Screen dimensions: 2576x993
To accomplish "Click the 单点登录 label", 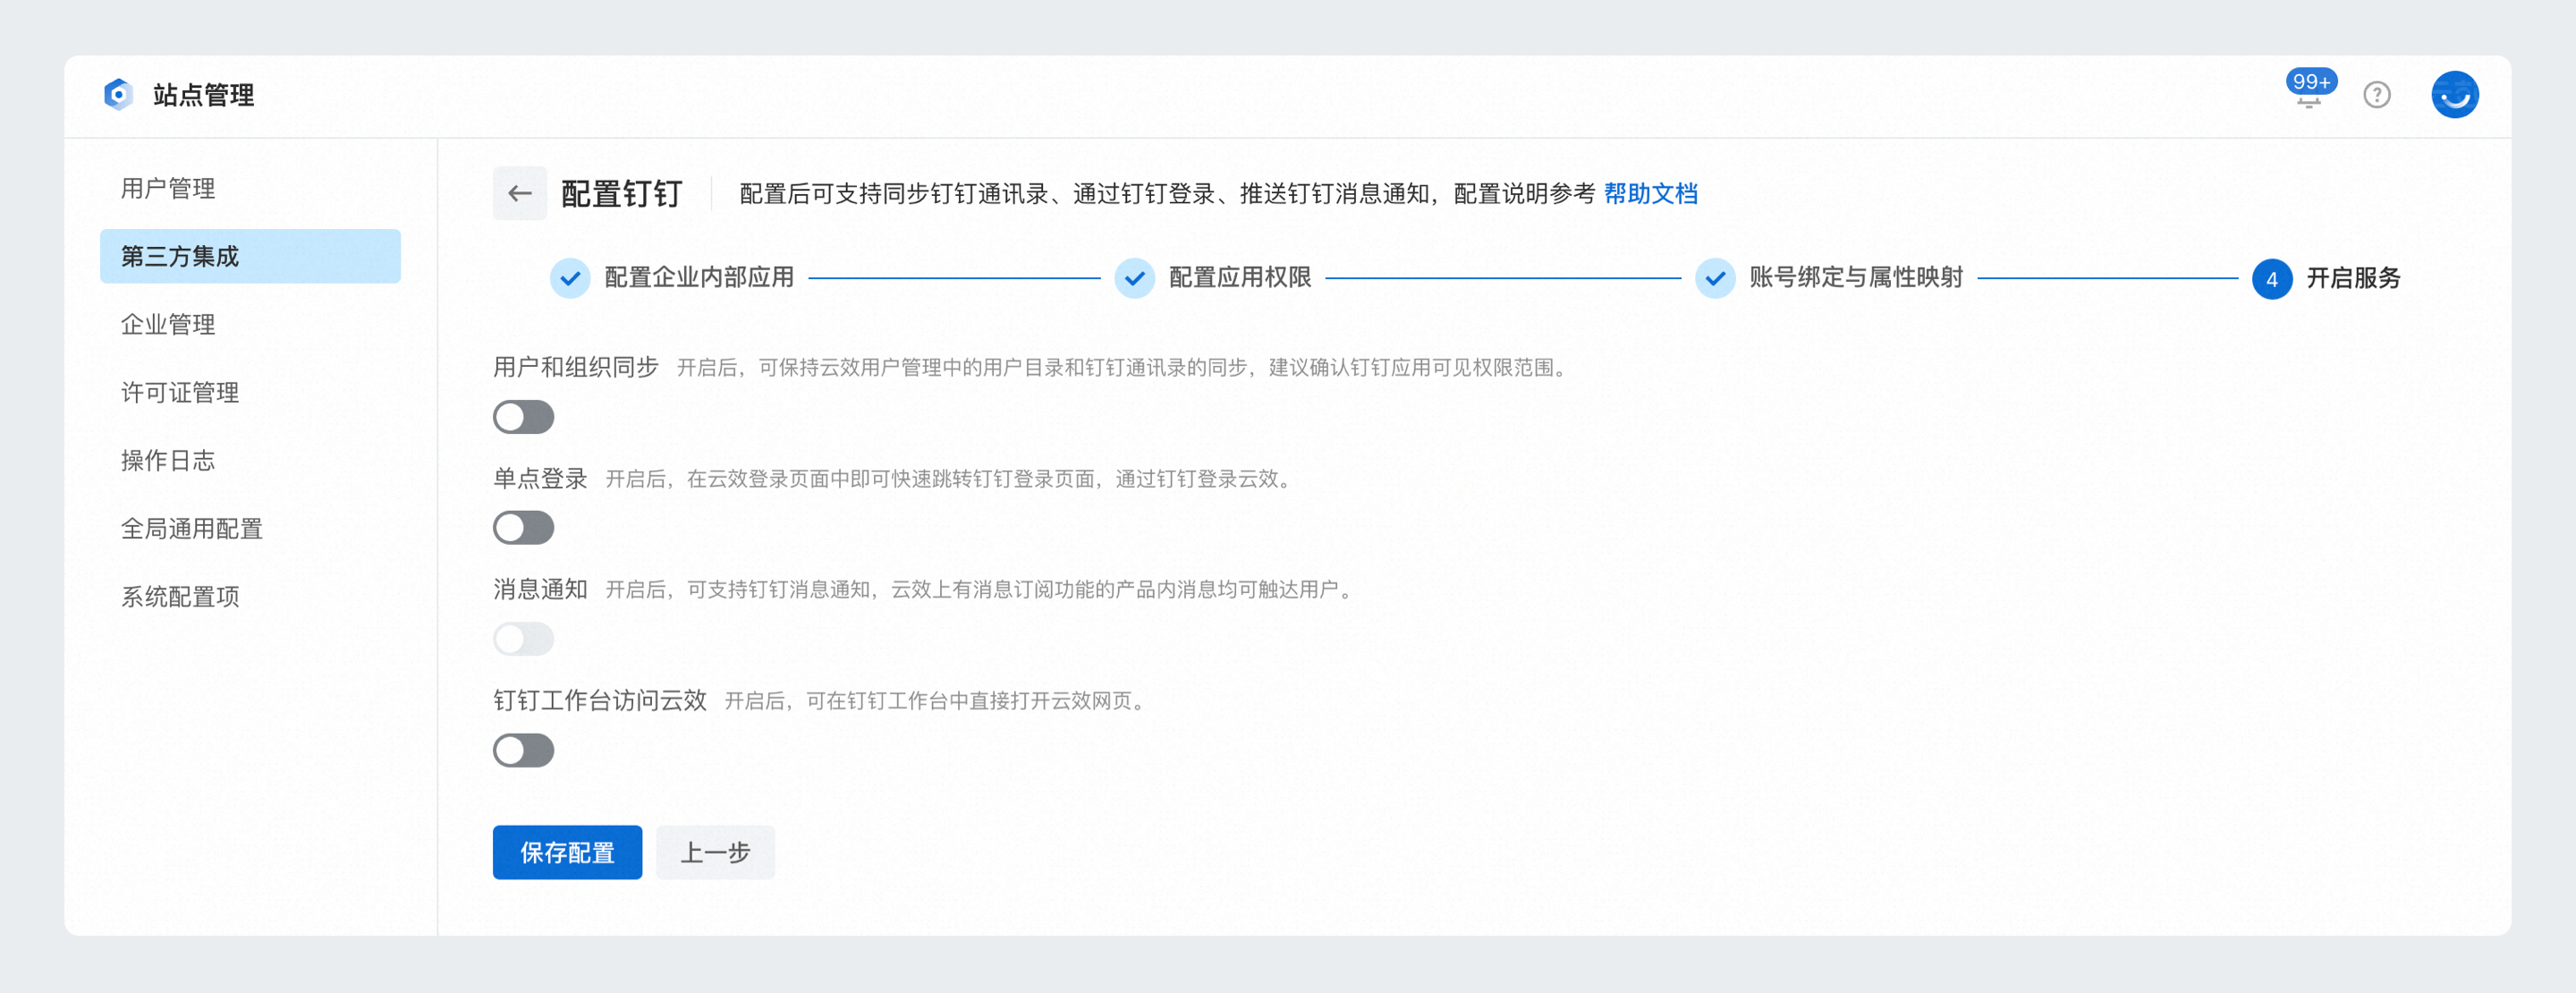I will coord(540,478).
